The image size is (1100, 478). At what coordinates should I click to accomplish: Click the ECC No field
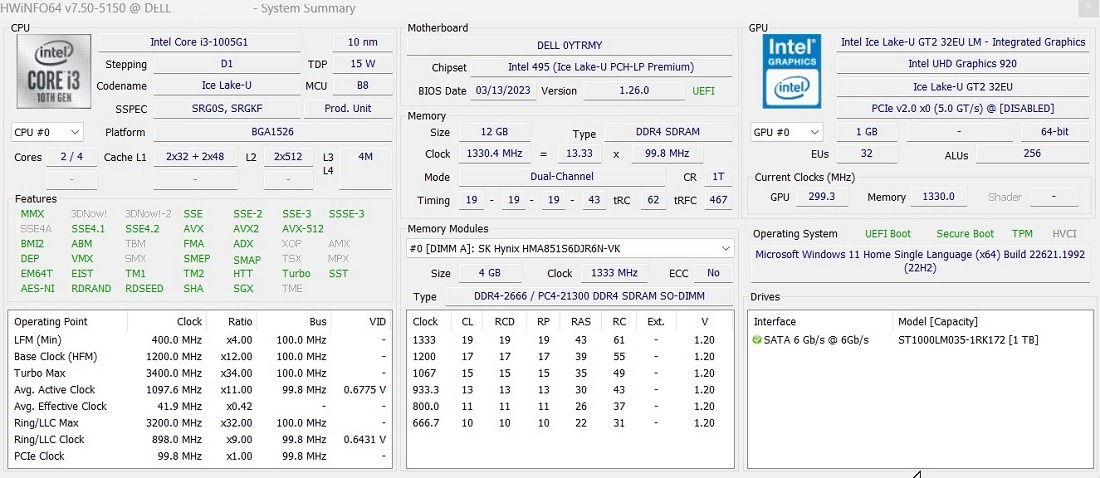coord(714,273)
